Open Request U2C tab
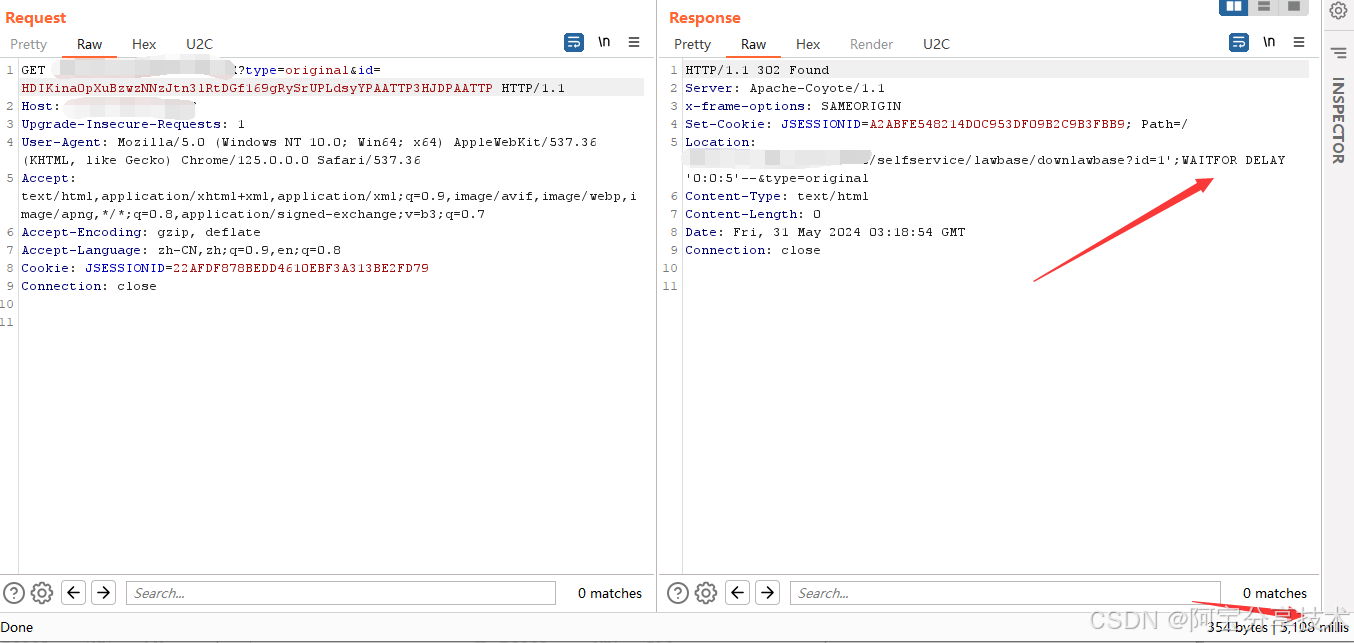1354x643 pixels. point(199,44)
